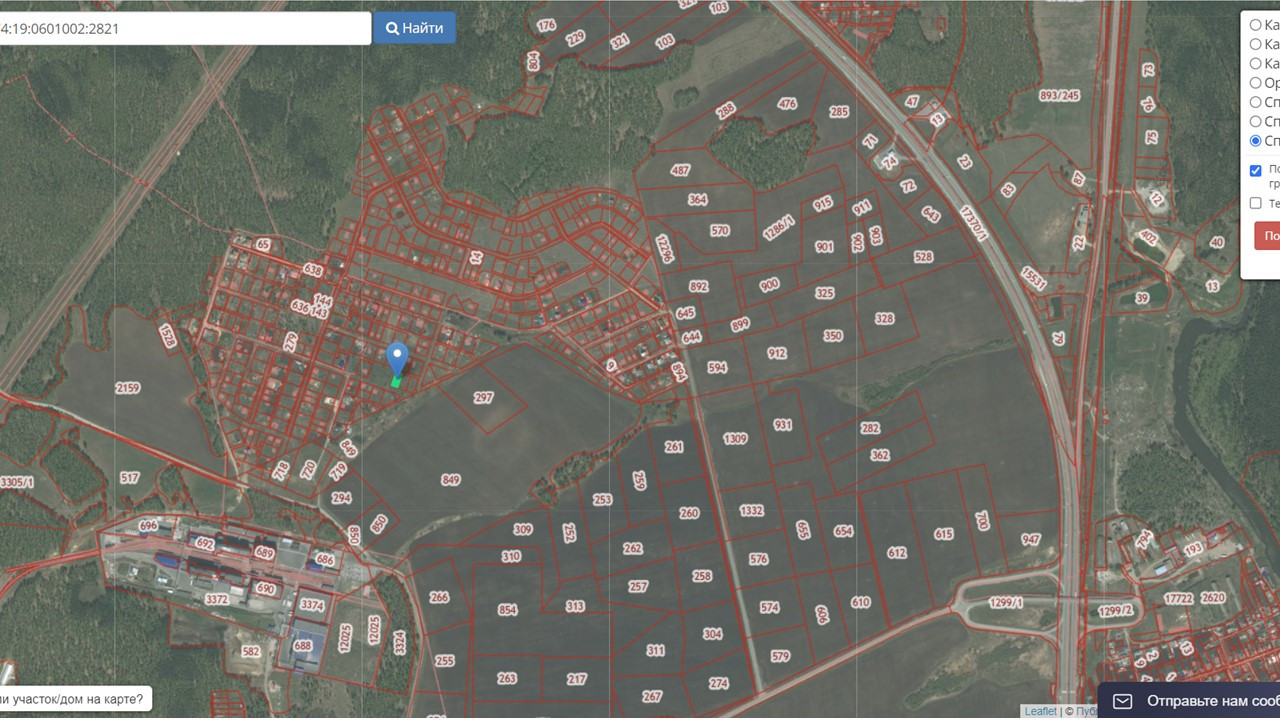Select parcel labeled 364
Image resolution: width=1280 pixels, height=720 pixels.
click(x=697, y=200)
